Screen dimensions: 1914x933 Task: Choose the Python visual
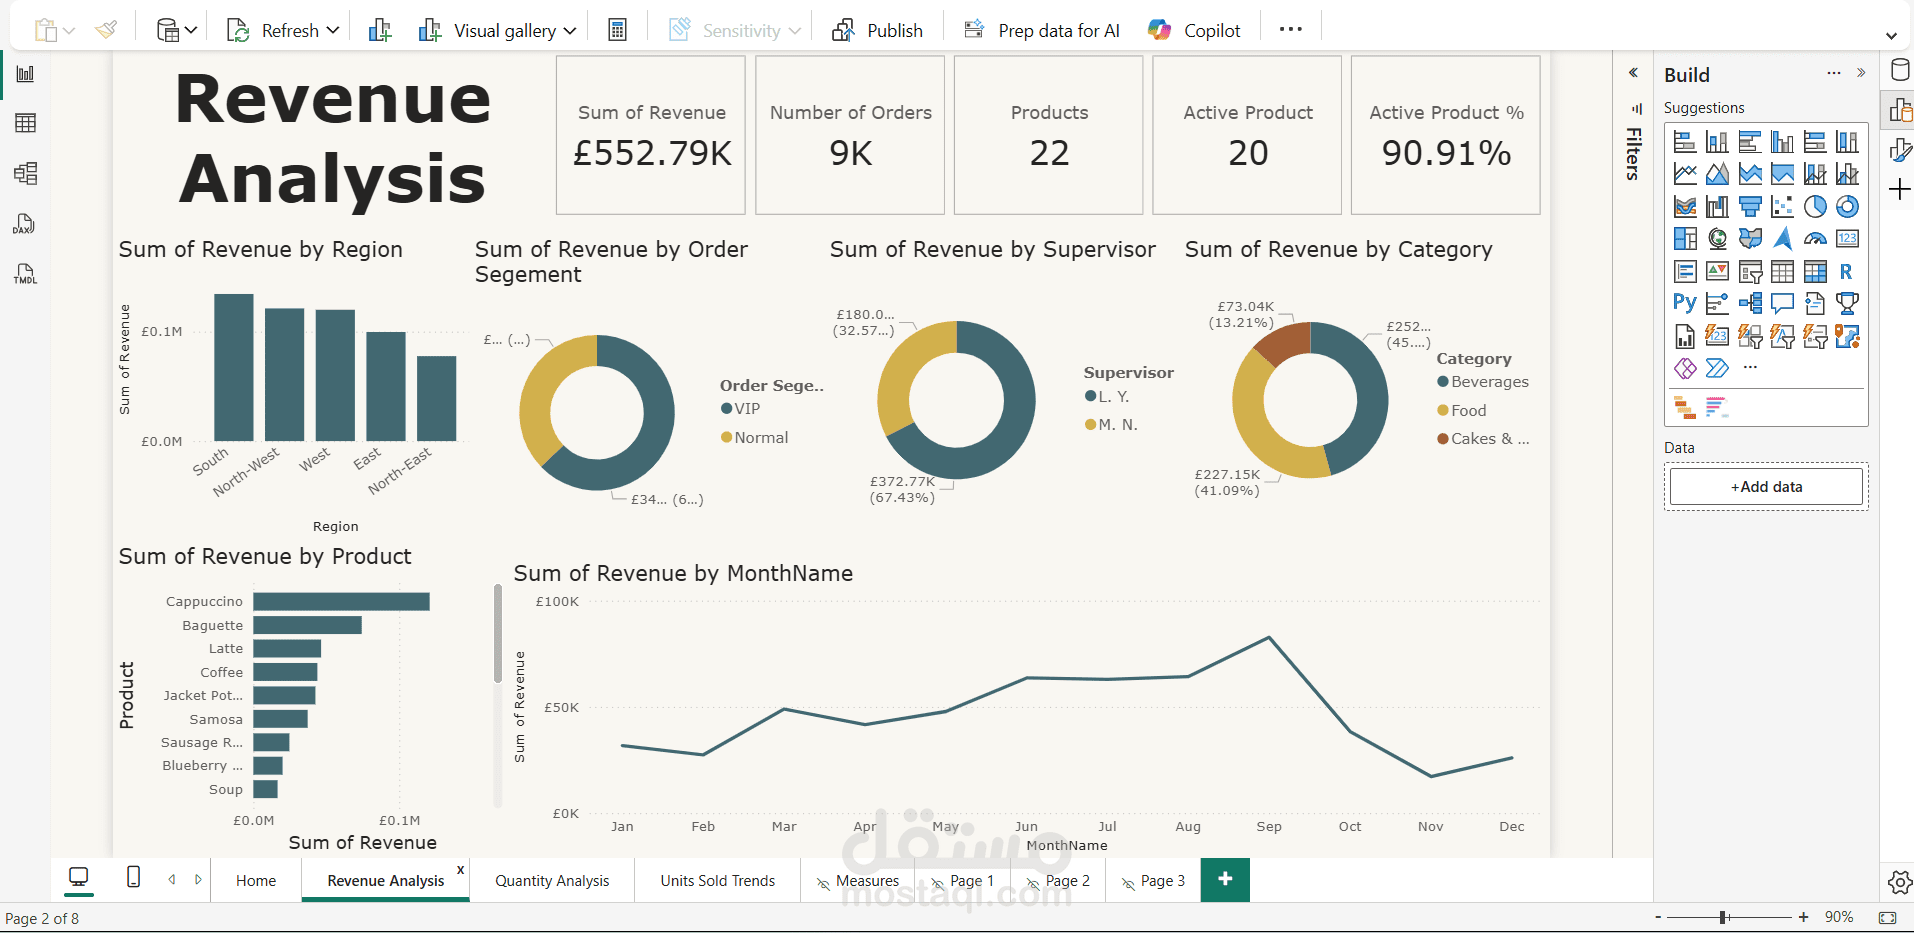1684,302
